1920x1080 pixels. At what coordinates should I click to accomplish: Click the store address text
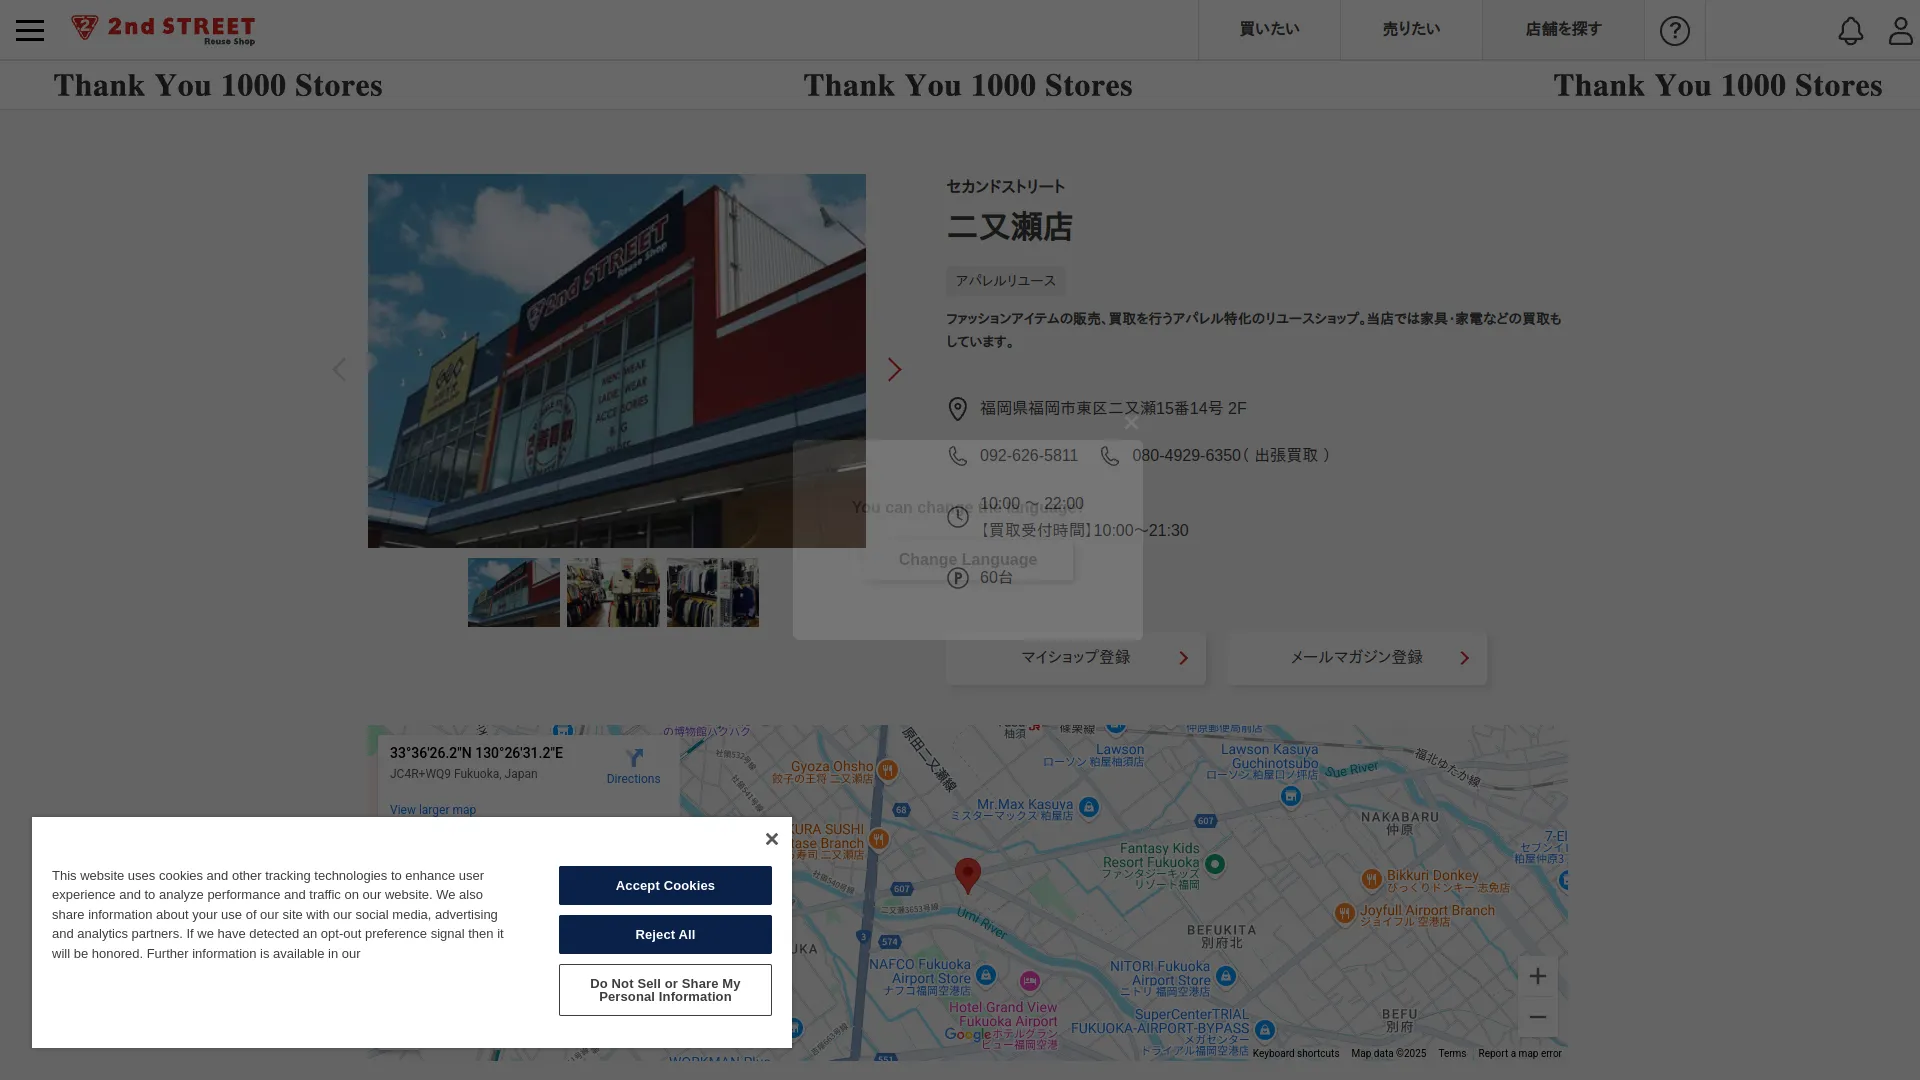[x=1113, y=409]
